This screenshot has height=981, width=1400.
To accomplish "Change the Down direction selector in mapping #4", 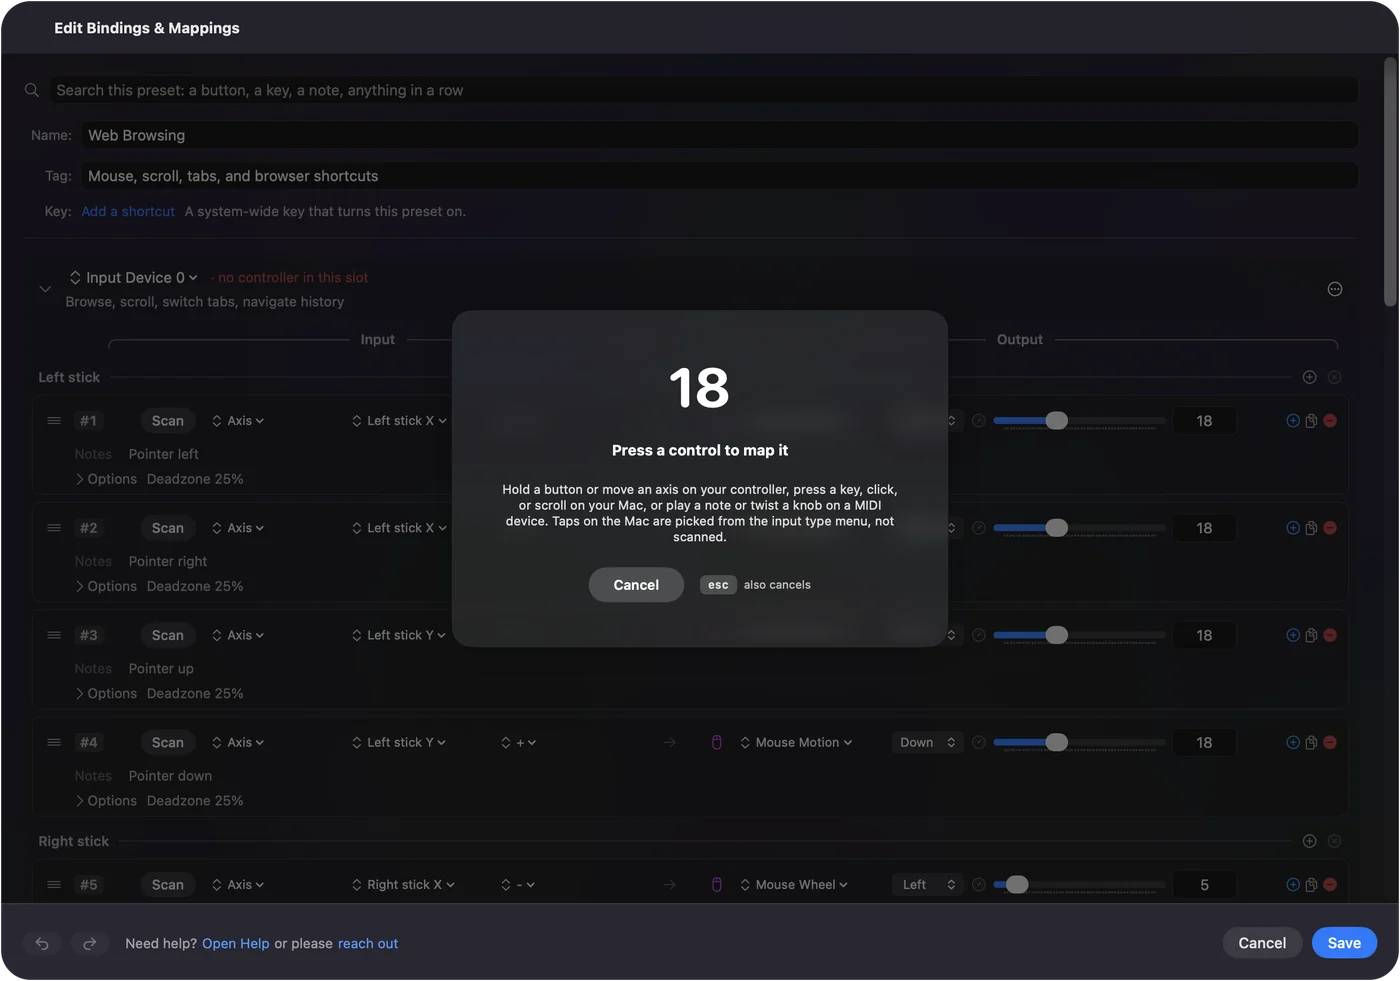I will pyautogui.click(x=927, y=742).
